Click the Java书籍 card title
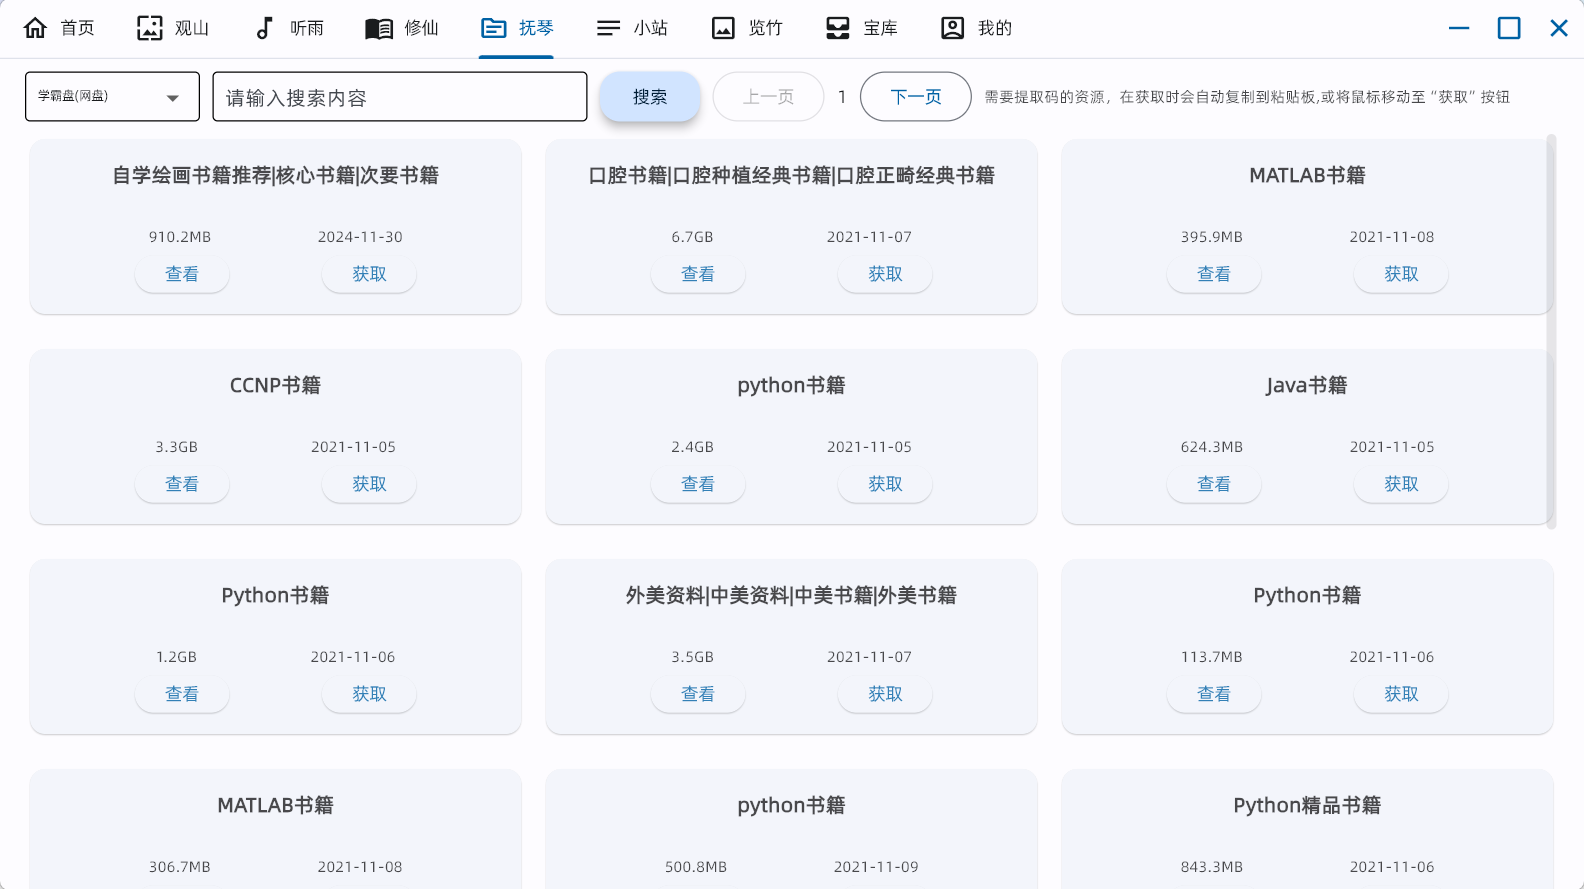The height and width of the screenshot is (889, 1584). pos(1307,386)
